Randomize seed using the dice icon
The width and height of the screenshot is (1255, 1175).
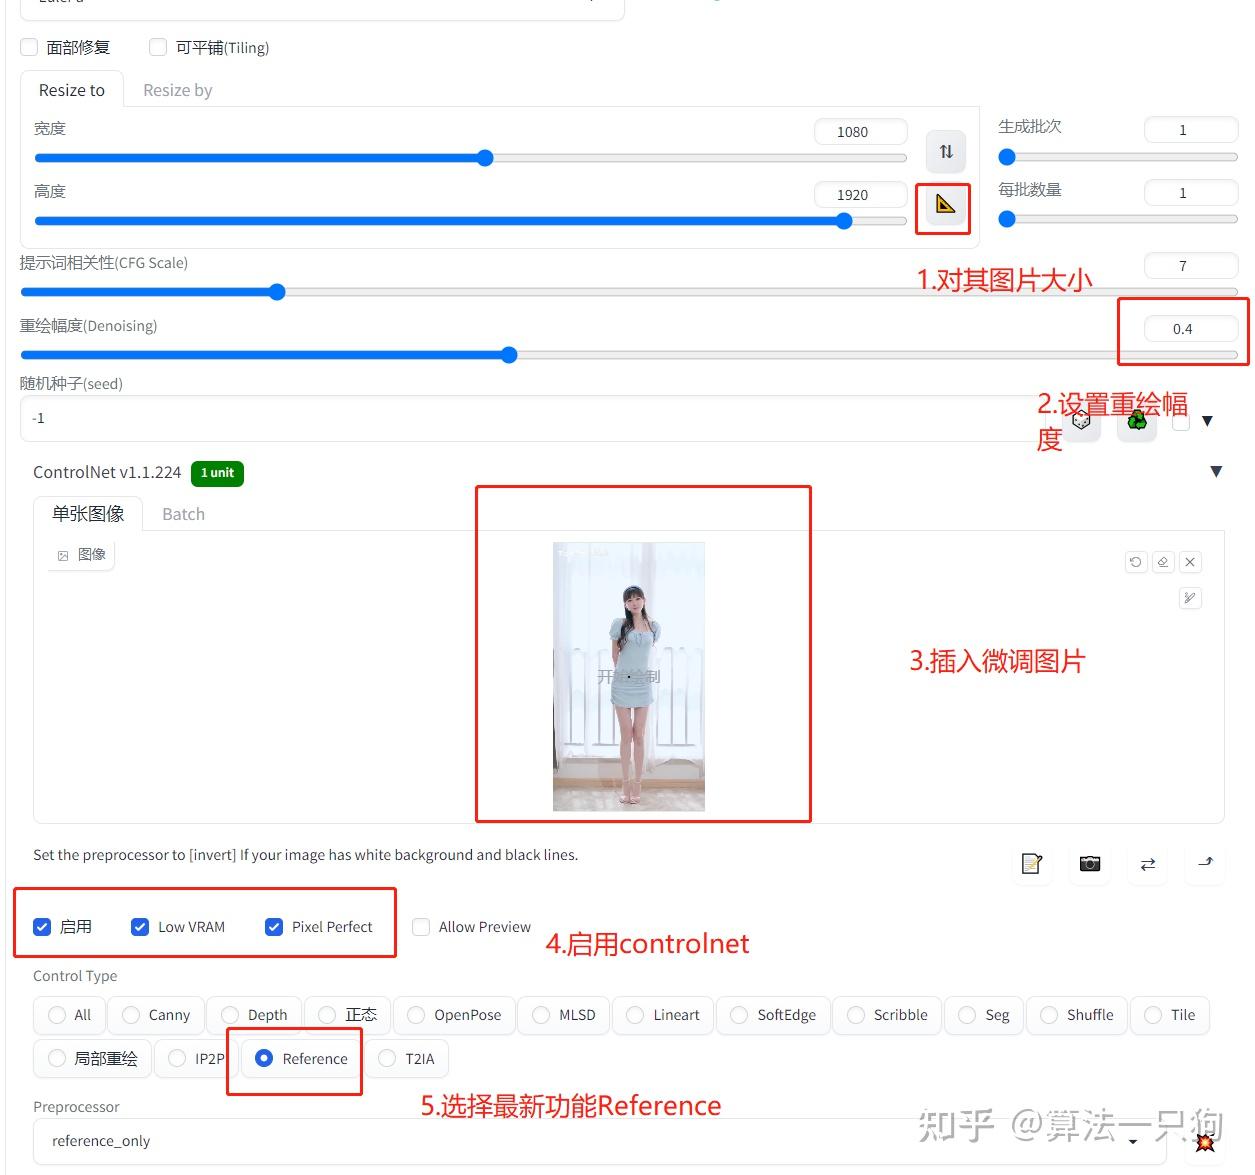(1082, 421)
